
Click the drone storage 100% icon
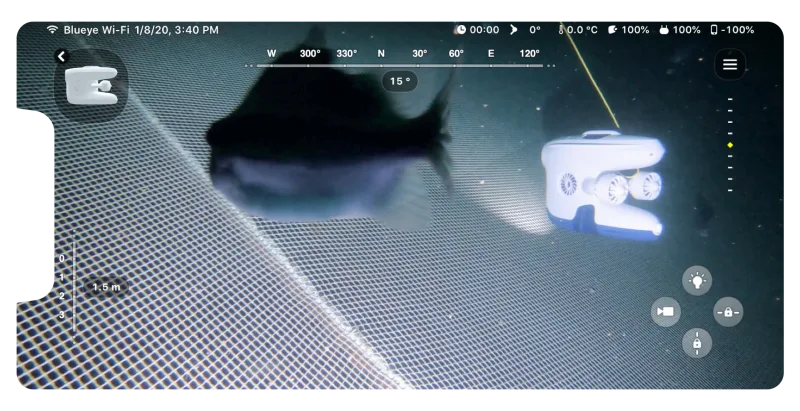point(613,30)
